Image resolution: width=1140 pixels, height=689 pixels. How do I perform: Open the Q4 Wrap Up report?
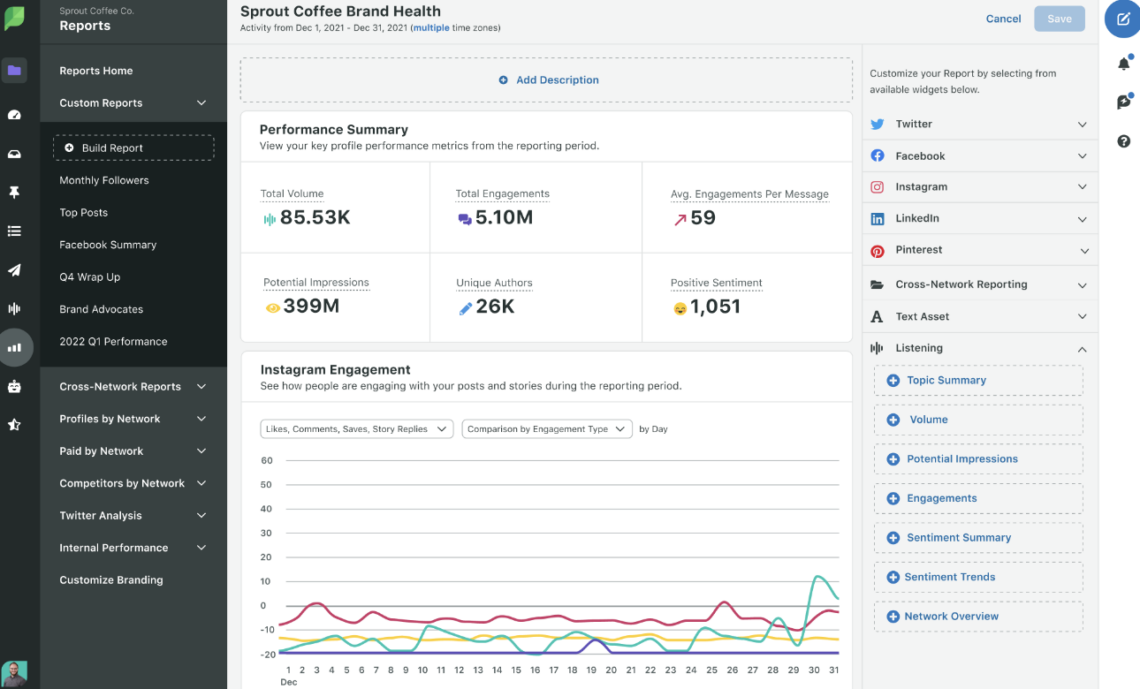90,277
